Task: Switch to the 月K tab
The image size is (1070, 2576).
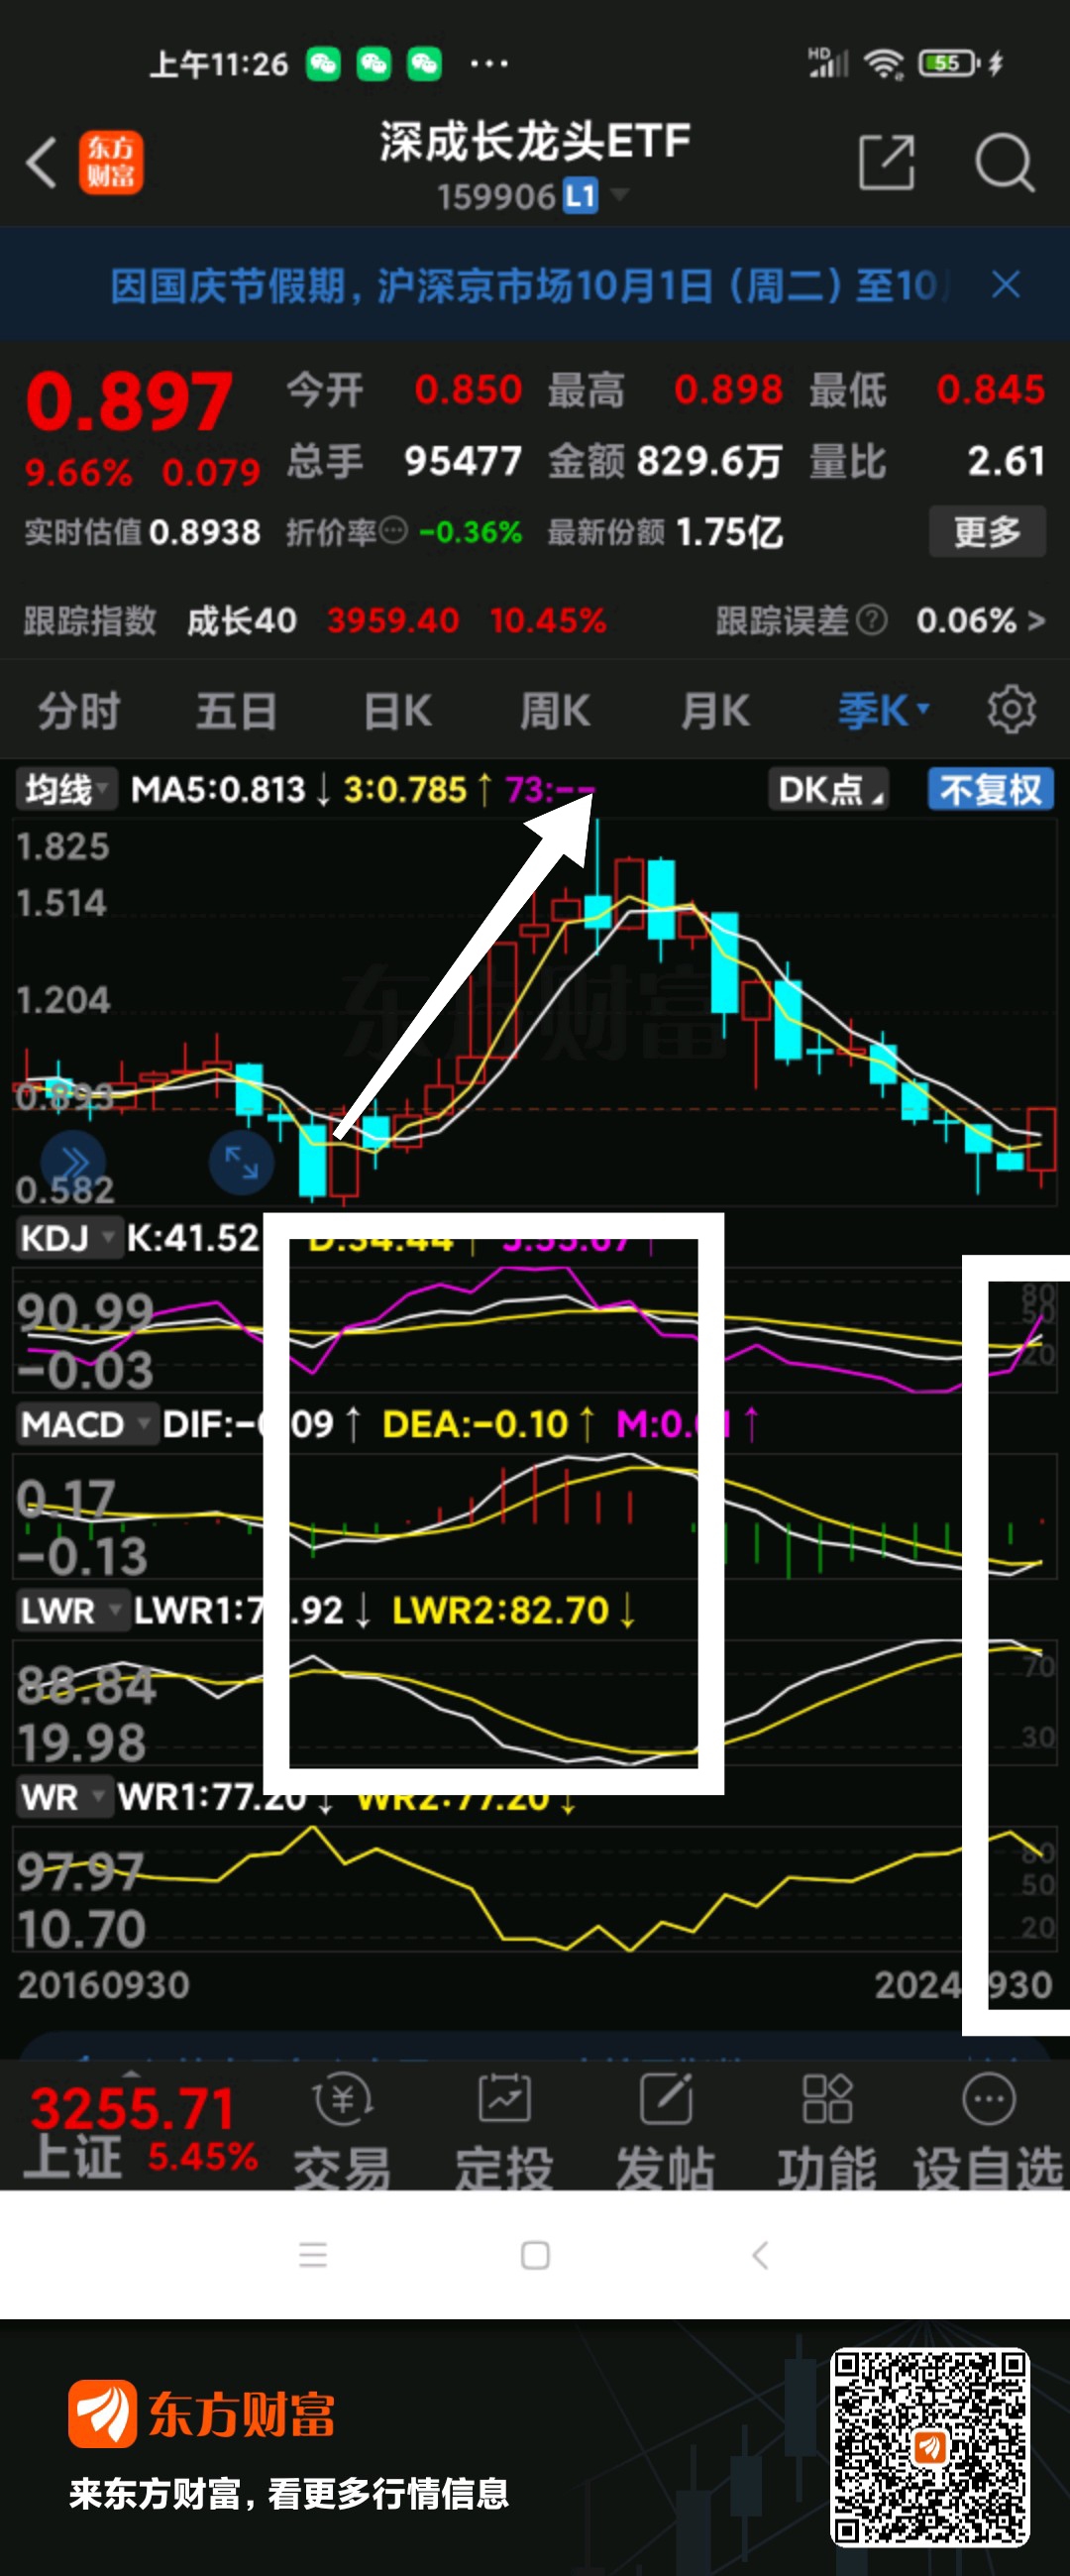Action: coord(715,711)
